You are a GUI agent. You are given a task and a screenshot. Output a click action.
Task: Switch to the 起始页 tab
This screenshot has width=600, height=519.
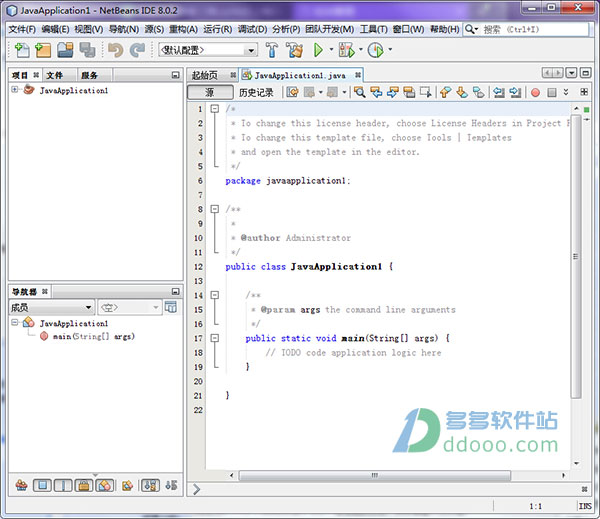pyautogui.click(x=205, y=75)
